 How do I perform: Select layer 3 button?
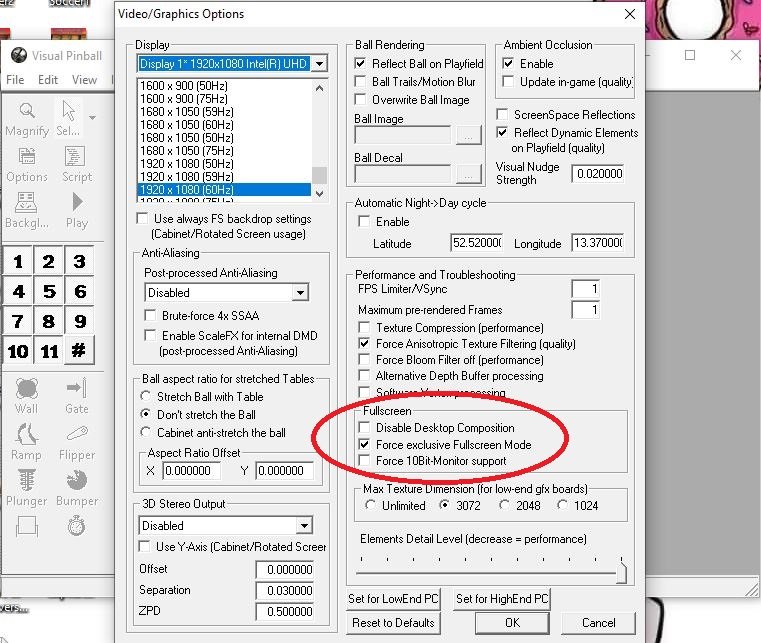[79, 262]
